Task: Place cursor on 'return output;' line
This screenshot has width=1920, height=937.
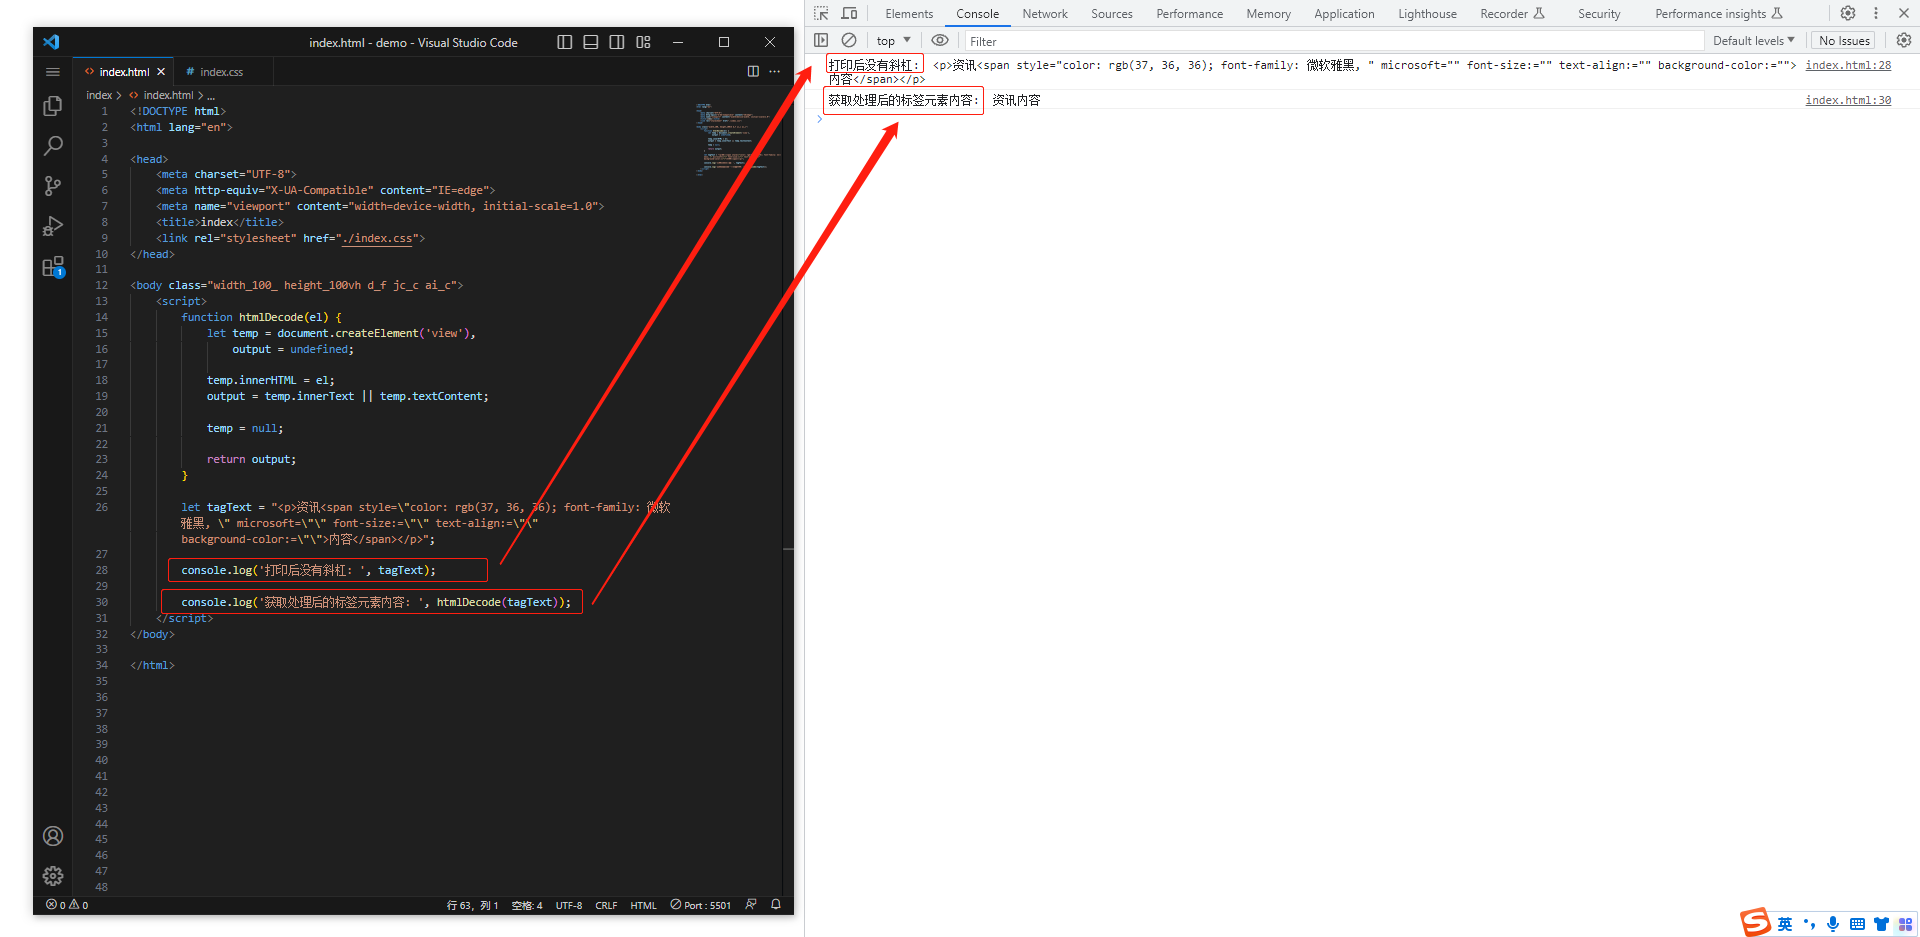Action: 251,459
